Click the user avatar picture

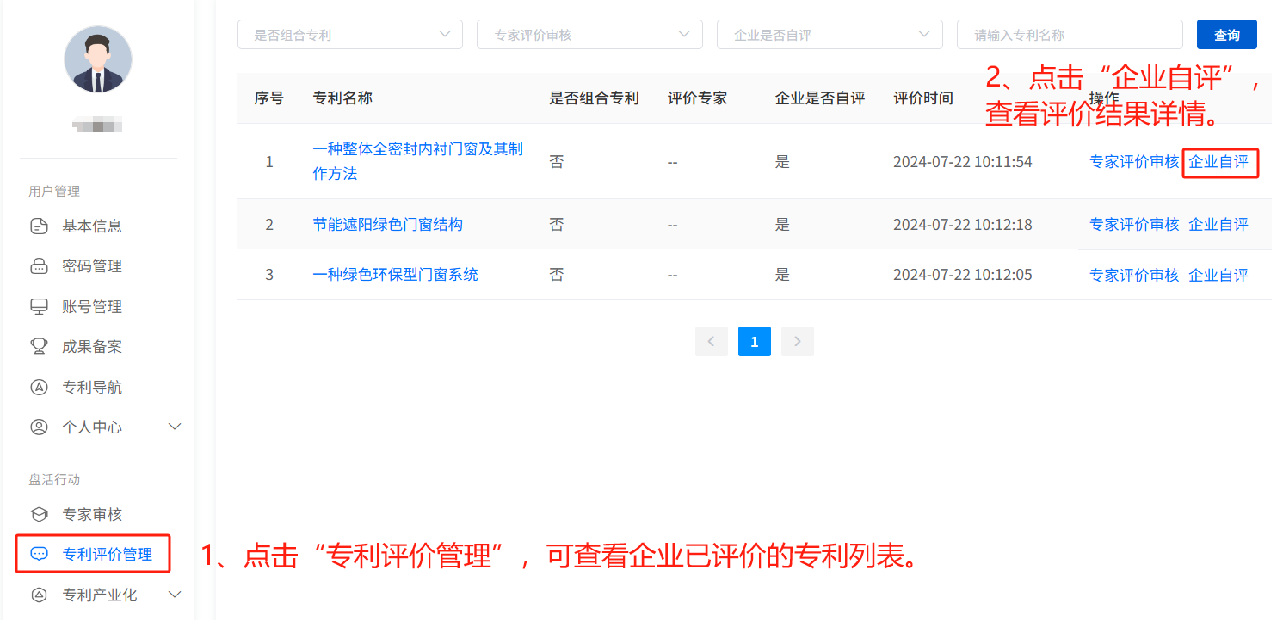[98, 59]
